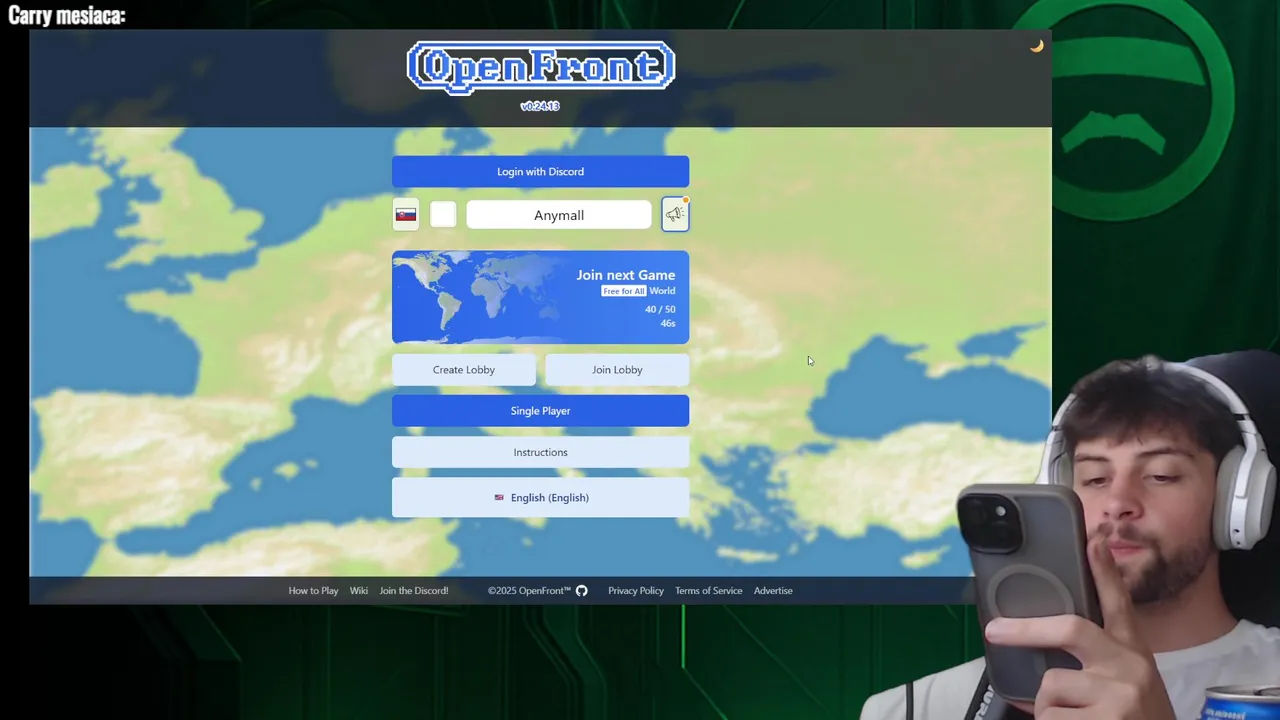Click Join Lobby button

click(617, 370)
